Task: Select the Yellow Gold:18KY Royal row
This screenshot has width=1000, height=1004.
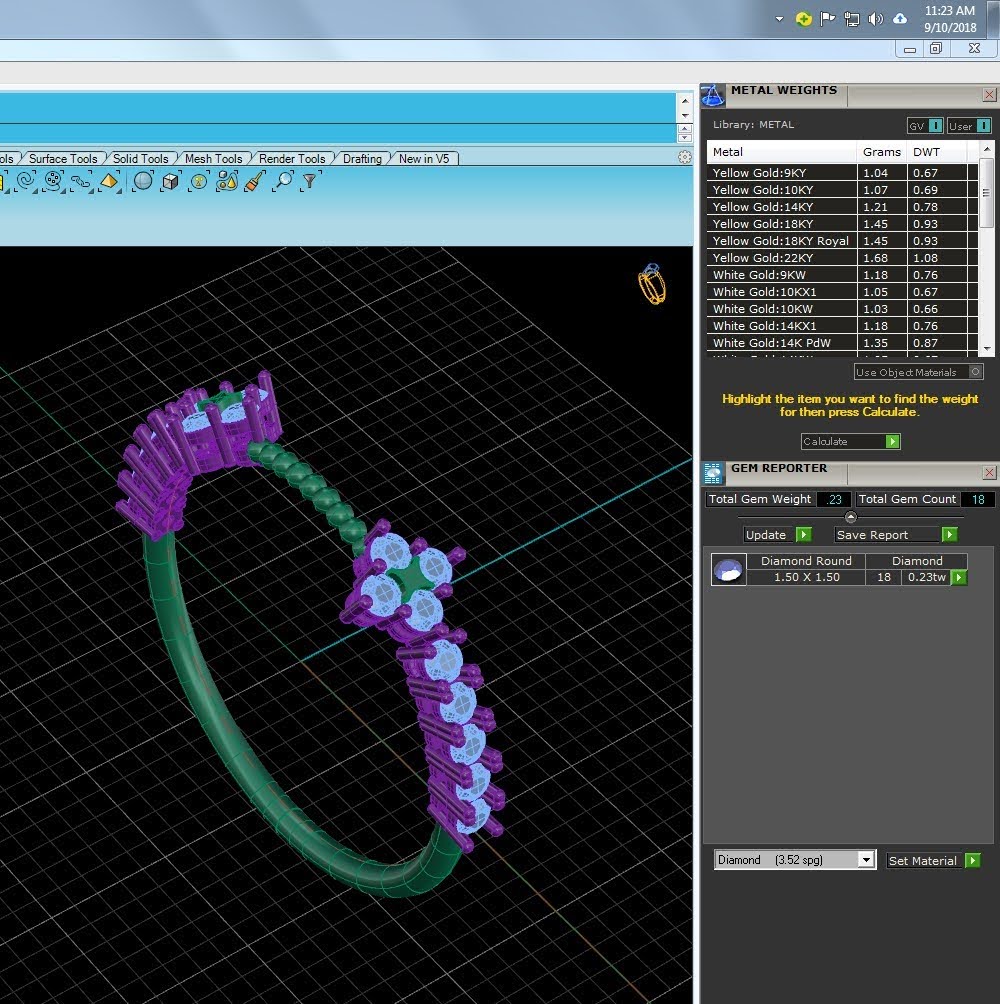Action: click(842, 241)
